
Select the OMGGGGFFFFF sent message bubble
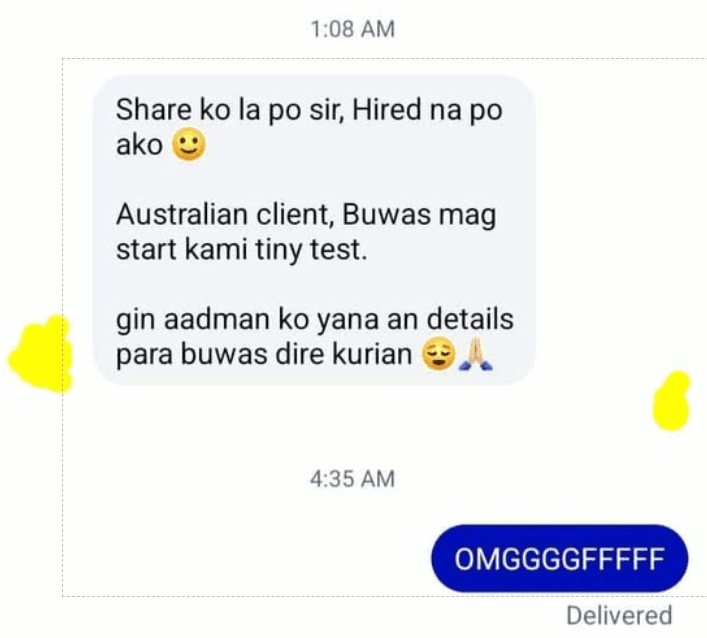click(560, 559)
